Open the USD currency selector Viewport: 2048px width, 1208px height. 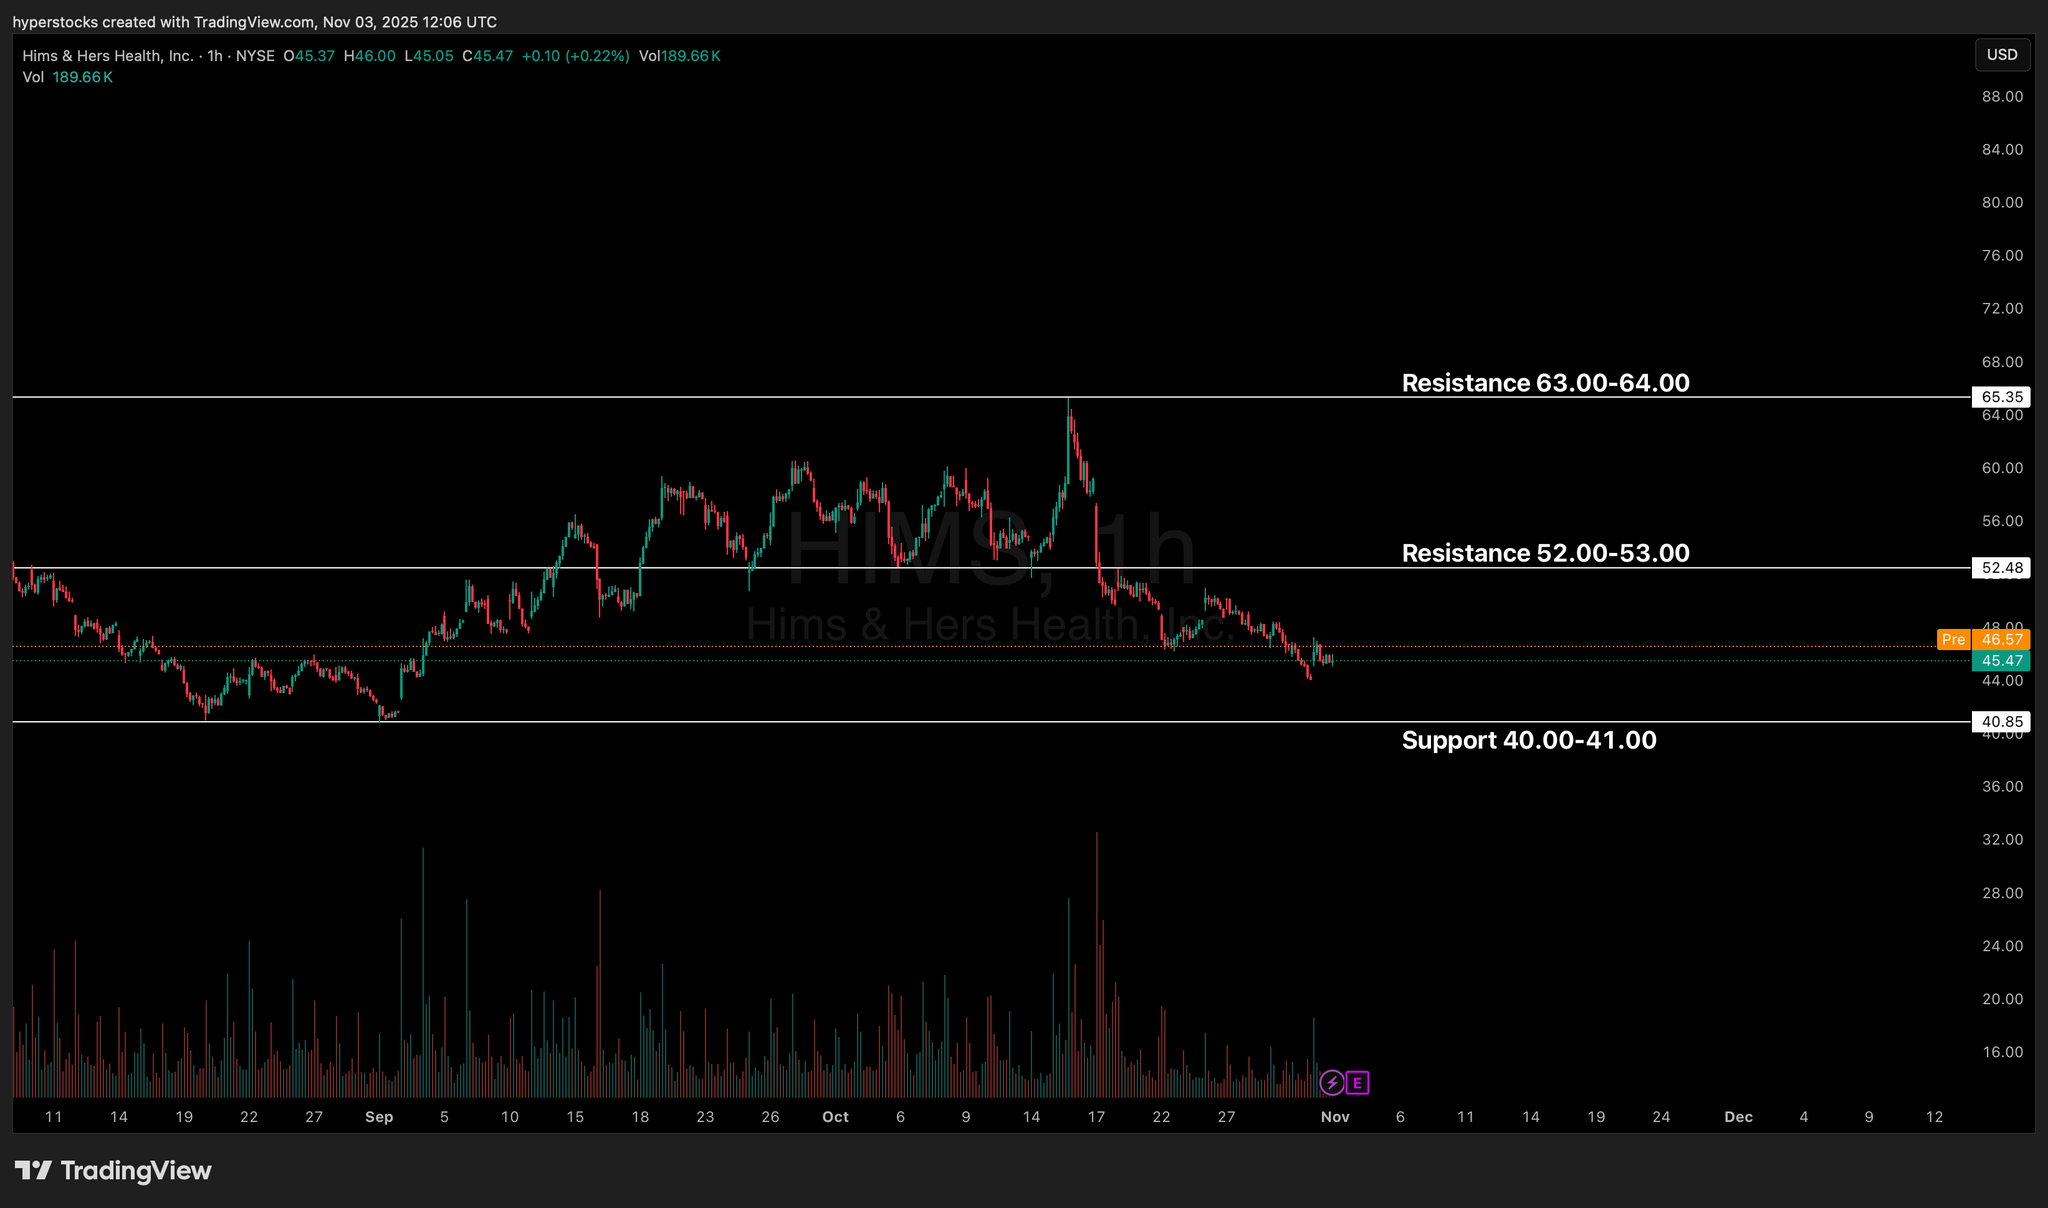[2002, 55]
